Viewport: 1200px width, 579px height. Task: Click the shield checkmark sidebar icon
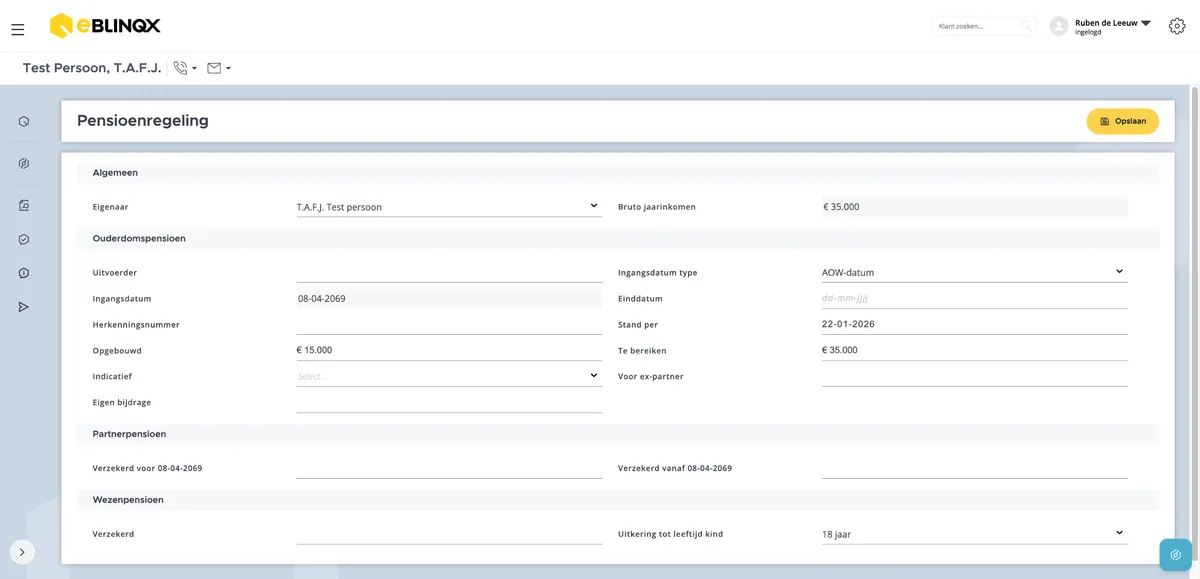click(24, 240)
